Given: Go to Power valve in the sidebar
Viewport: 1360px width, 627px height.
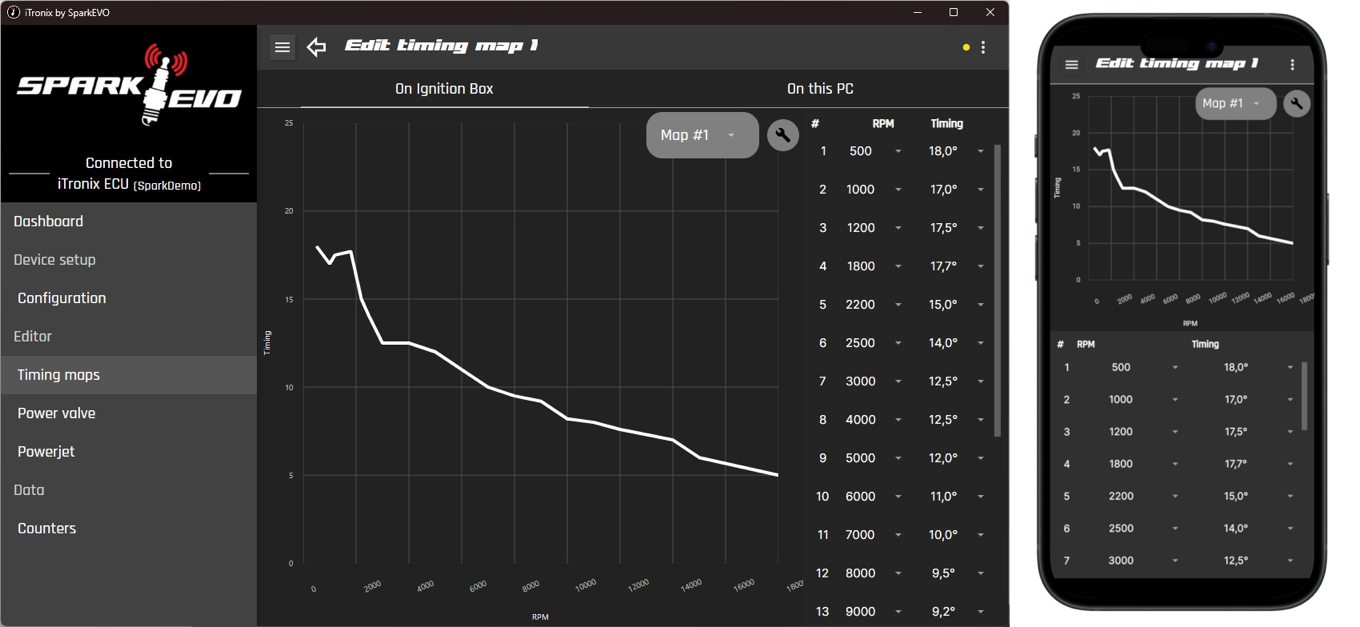Looking at the screenshot, I should [x=57, y=413].
